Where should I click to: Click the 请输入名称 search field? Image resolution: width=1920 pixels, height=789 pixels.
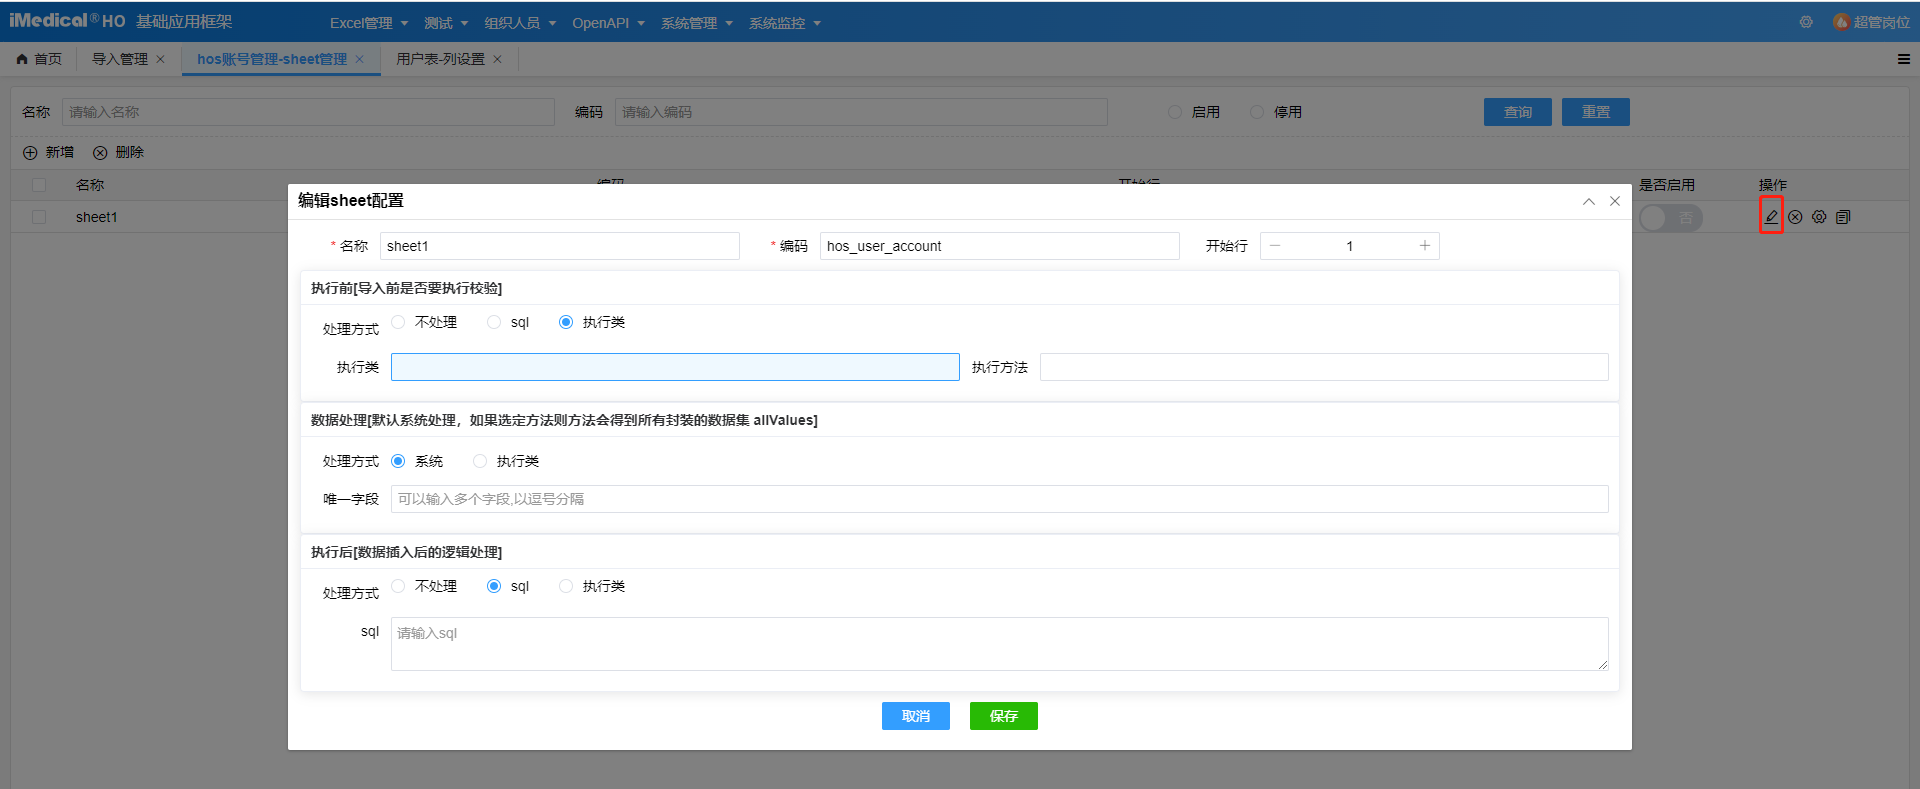[308, 112]
